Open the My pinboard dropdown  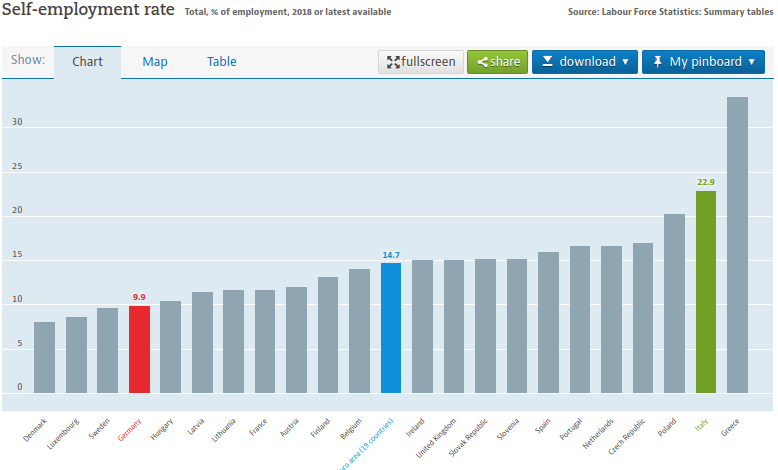pyautogui.click(x=703, y=62)
